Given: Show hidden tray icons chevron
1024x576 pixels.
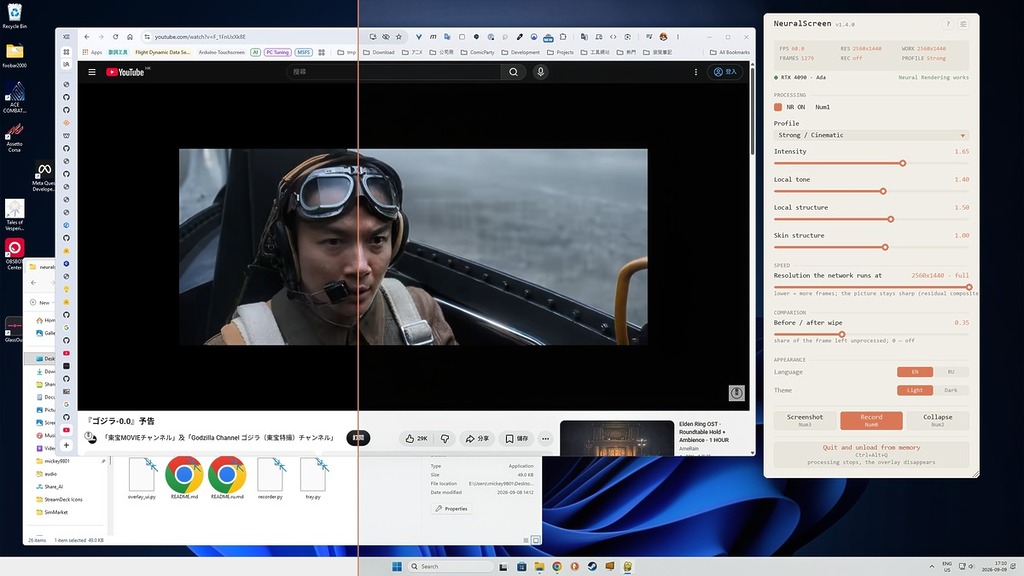Looking at the screenshot, I should [931, 566].
